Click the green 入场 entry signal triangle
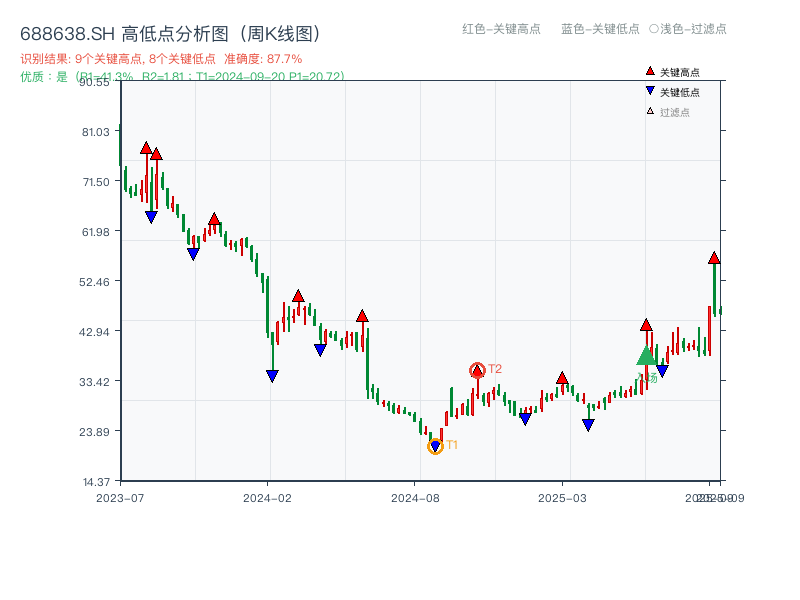 coord(646,357)
